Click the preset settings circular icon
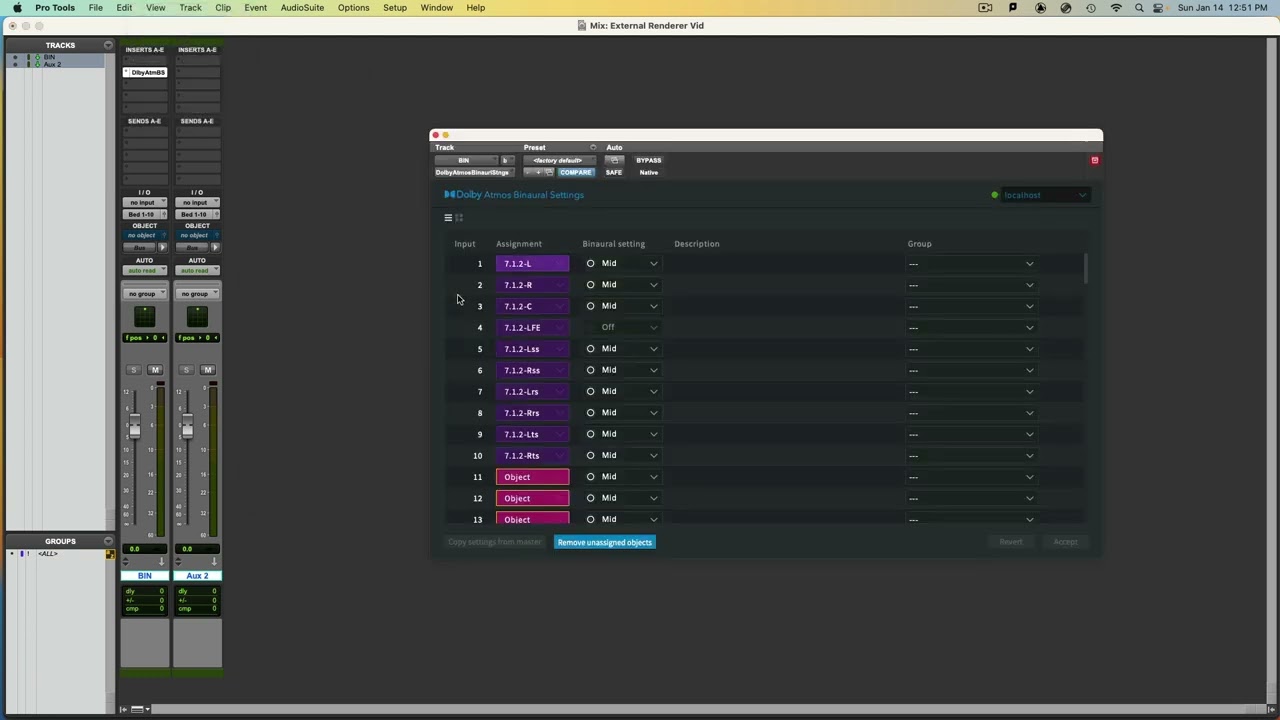Screen dimensions: 1280x720 (x=593, y=148)
